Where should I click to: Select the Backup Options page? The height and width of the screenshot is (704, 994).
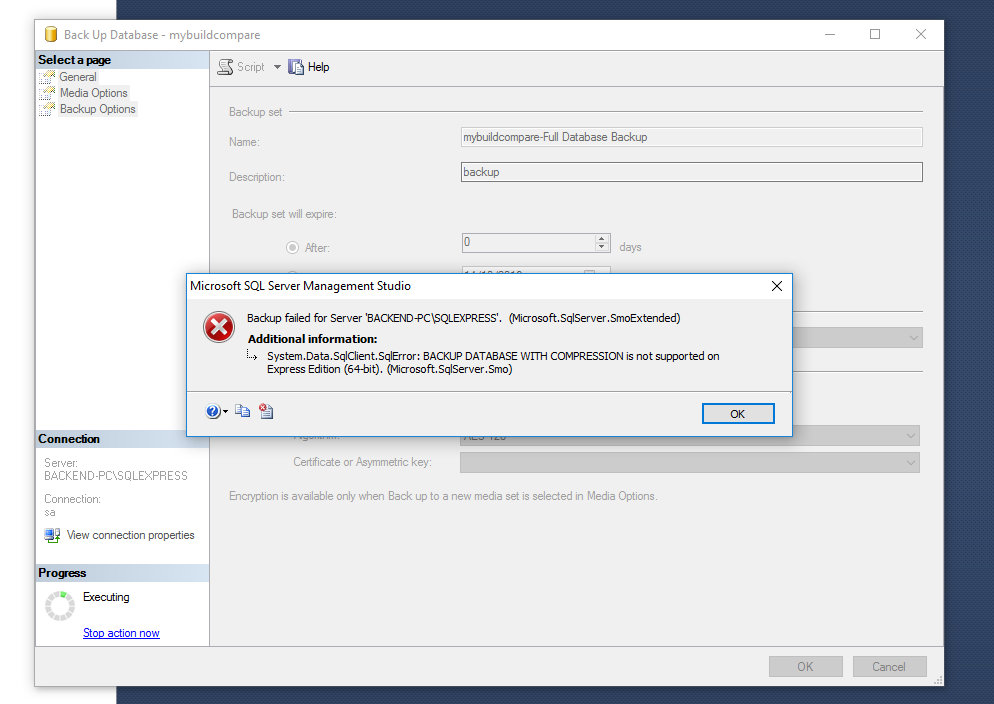[98, 109]
